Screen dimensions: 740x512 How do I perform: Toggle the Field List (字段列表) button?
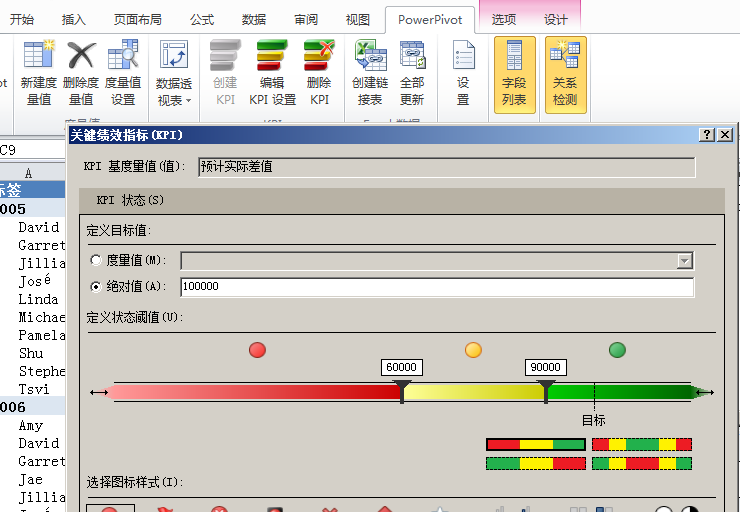[514, 75]
